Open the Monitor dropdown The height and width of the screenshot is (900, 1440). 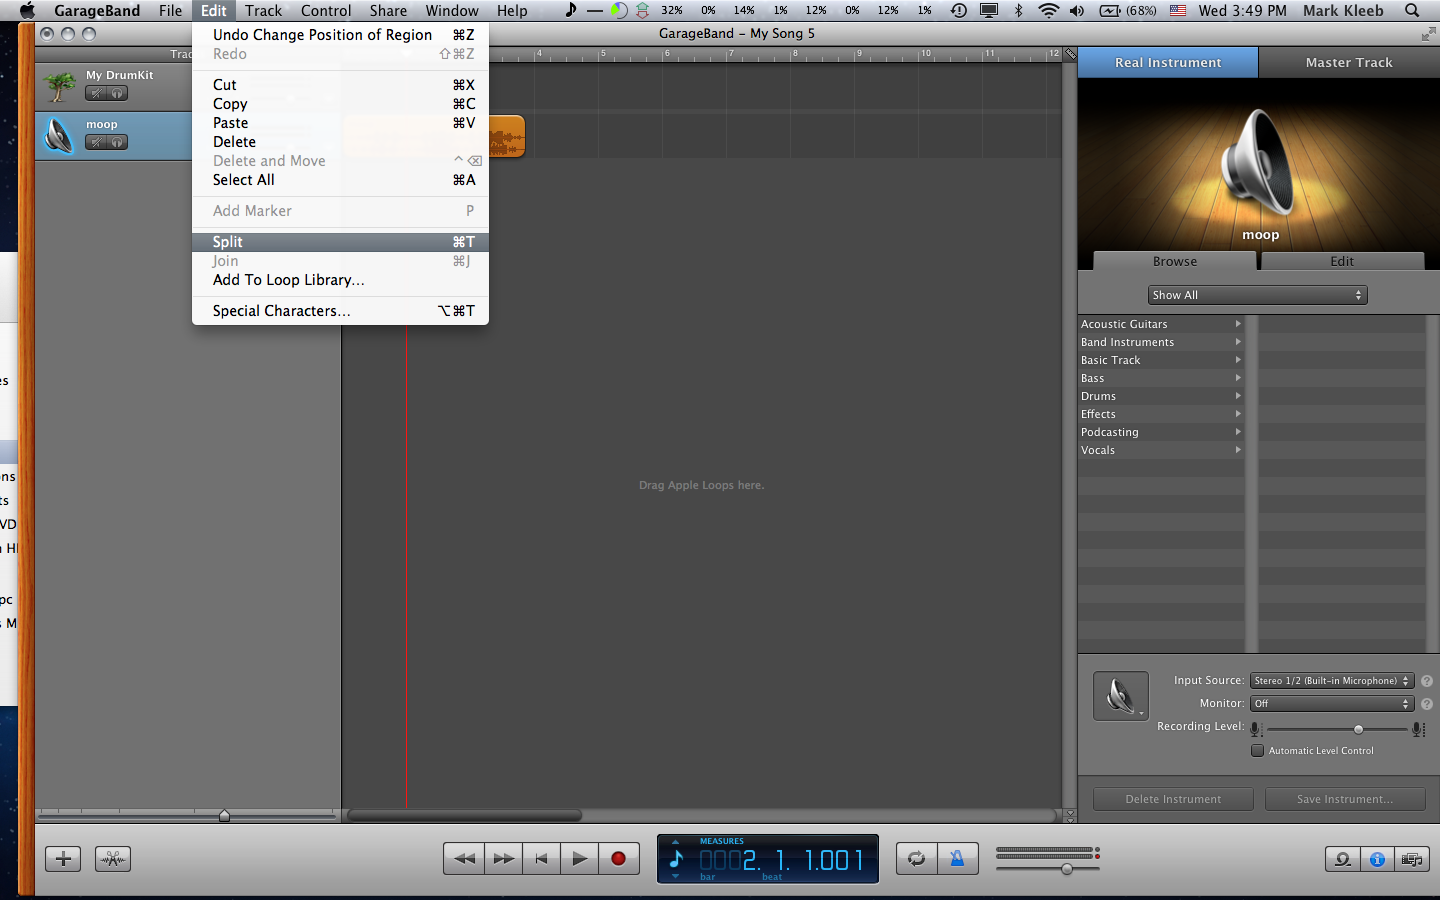click(x=1332, y=704)
